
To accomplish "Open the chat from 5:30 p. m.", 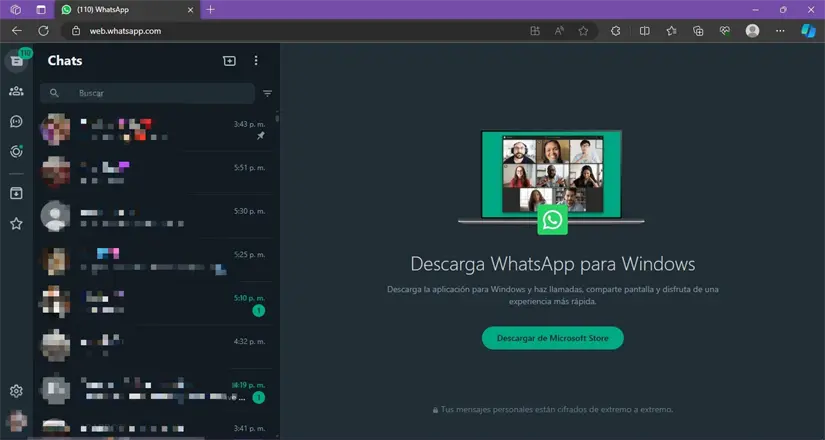I will tap(156, 216).
